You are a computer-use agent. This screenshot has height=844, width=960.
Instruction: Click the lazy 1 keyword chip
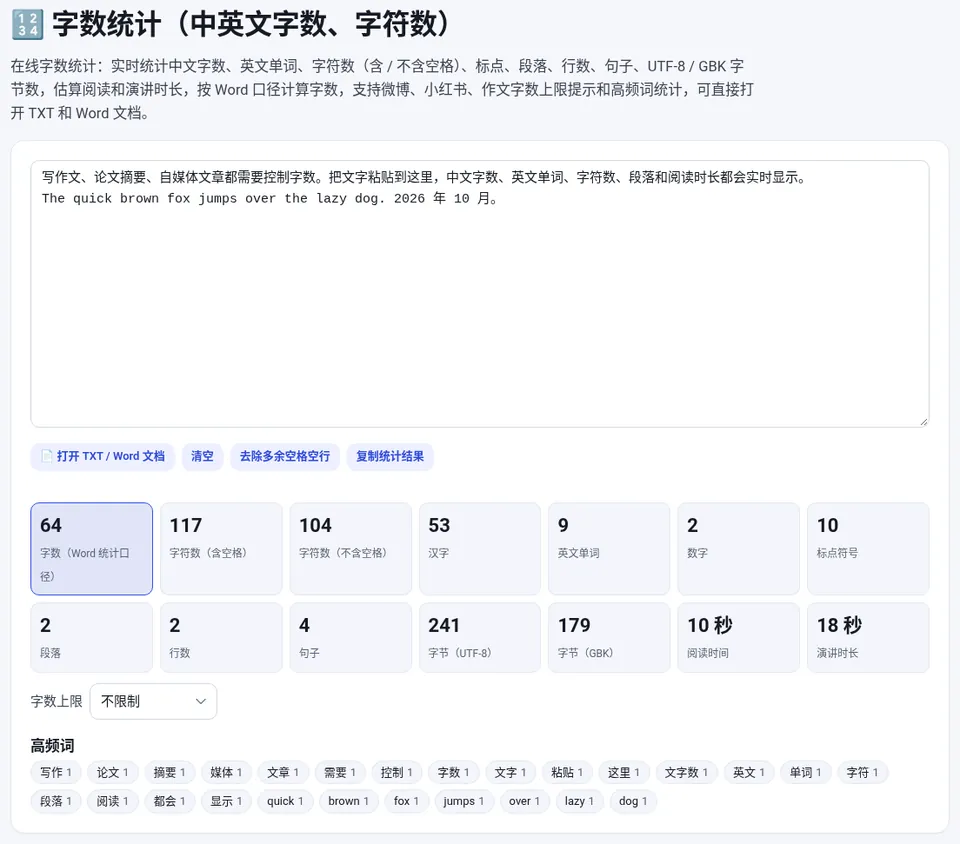point(579,801)
